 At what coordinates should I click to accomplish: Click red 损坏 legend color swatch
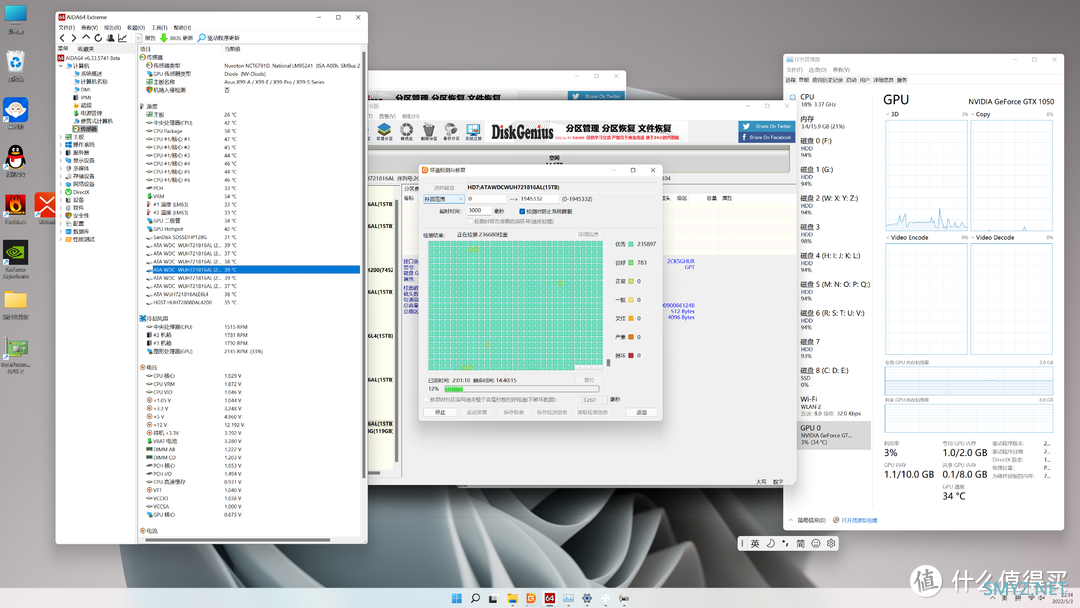point(630,356)
